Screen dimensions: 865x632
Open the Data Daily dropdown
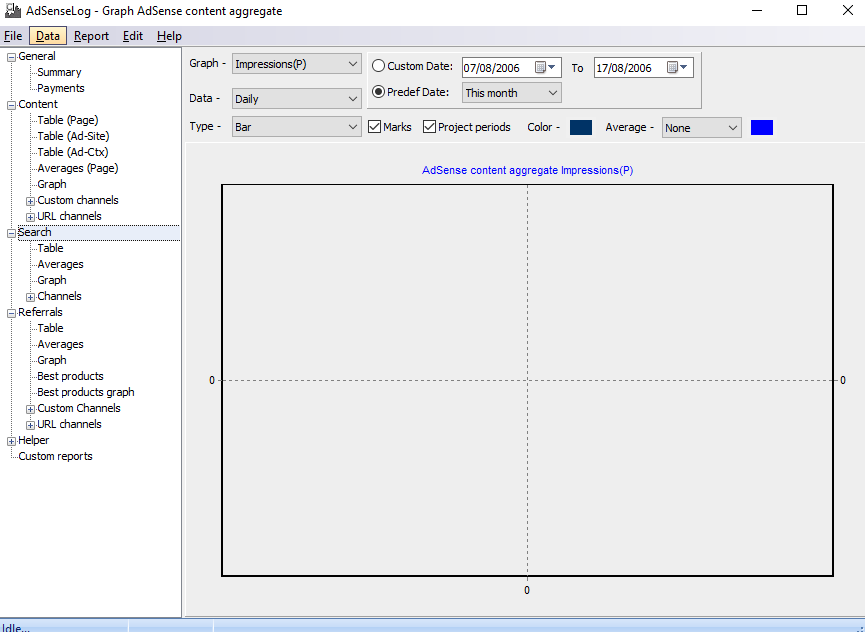(297, 99)
